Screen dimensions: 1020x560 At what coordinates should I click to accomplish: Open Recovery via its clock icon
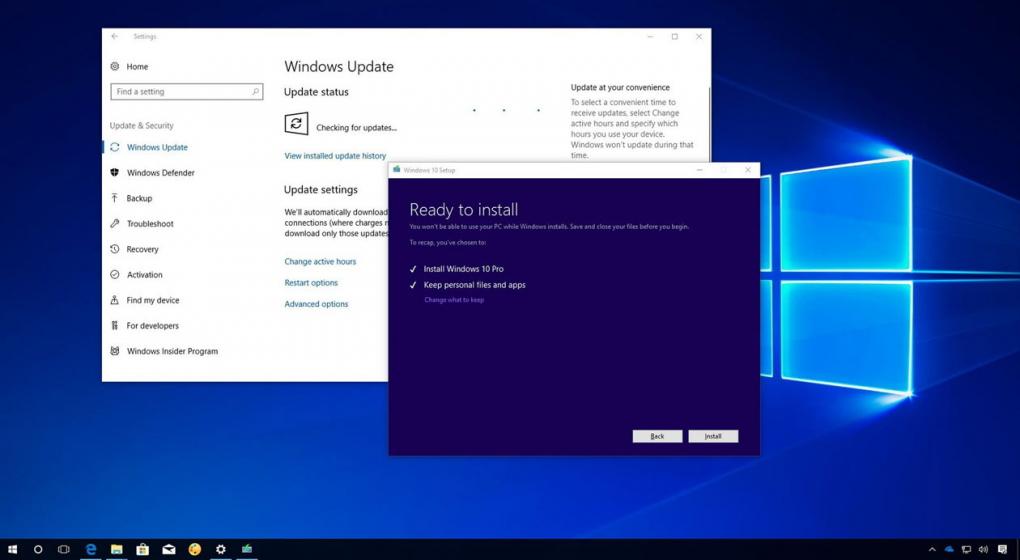[115, 249]
